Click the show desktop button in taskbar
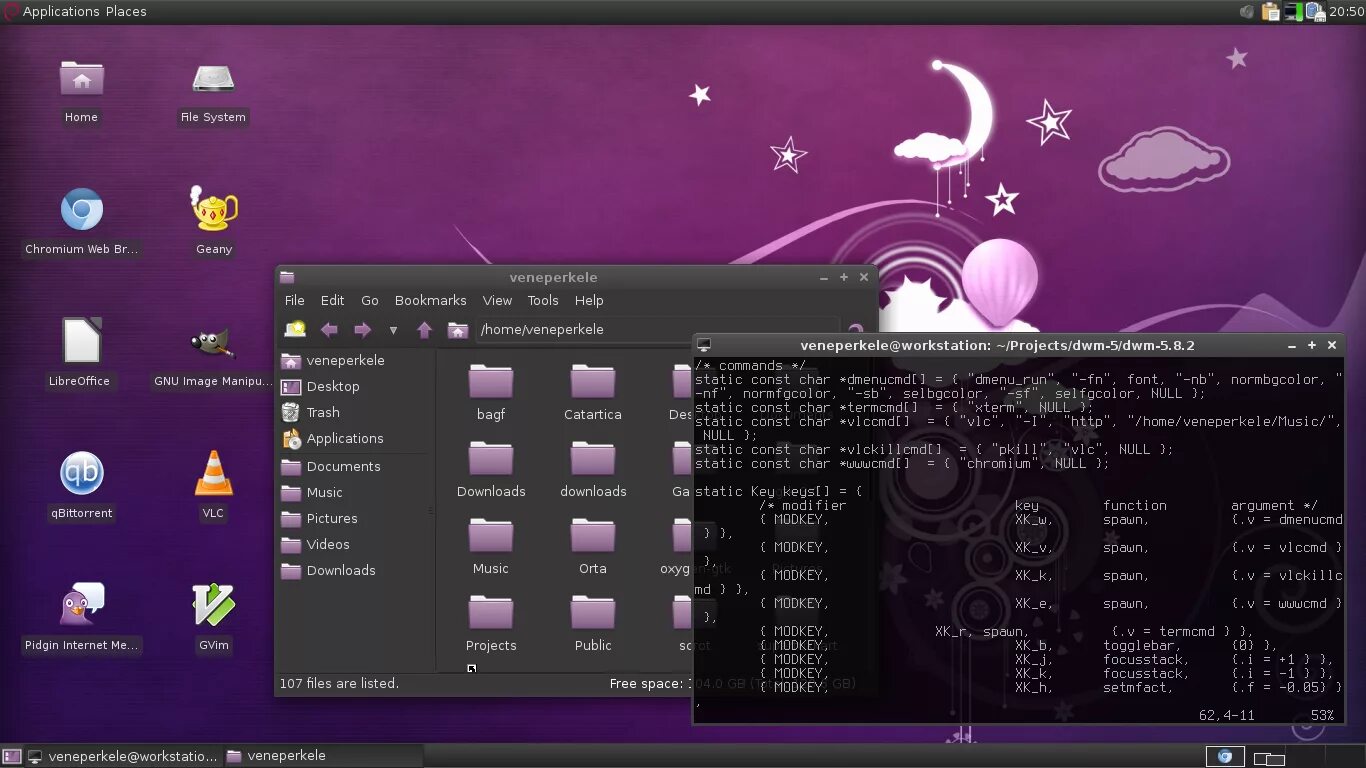Screen dimensions: 1366x768 (x=11, y=757)
